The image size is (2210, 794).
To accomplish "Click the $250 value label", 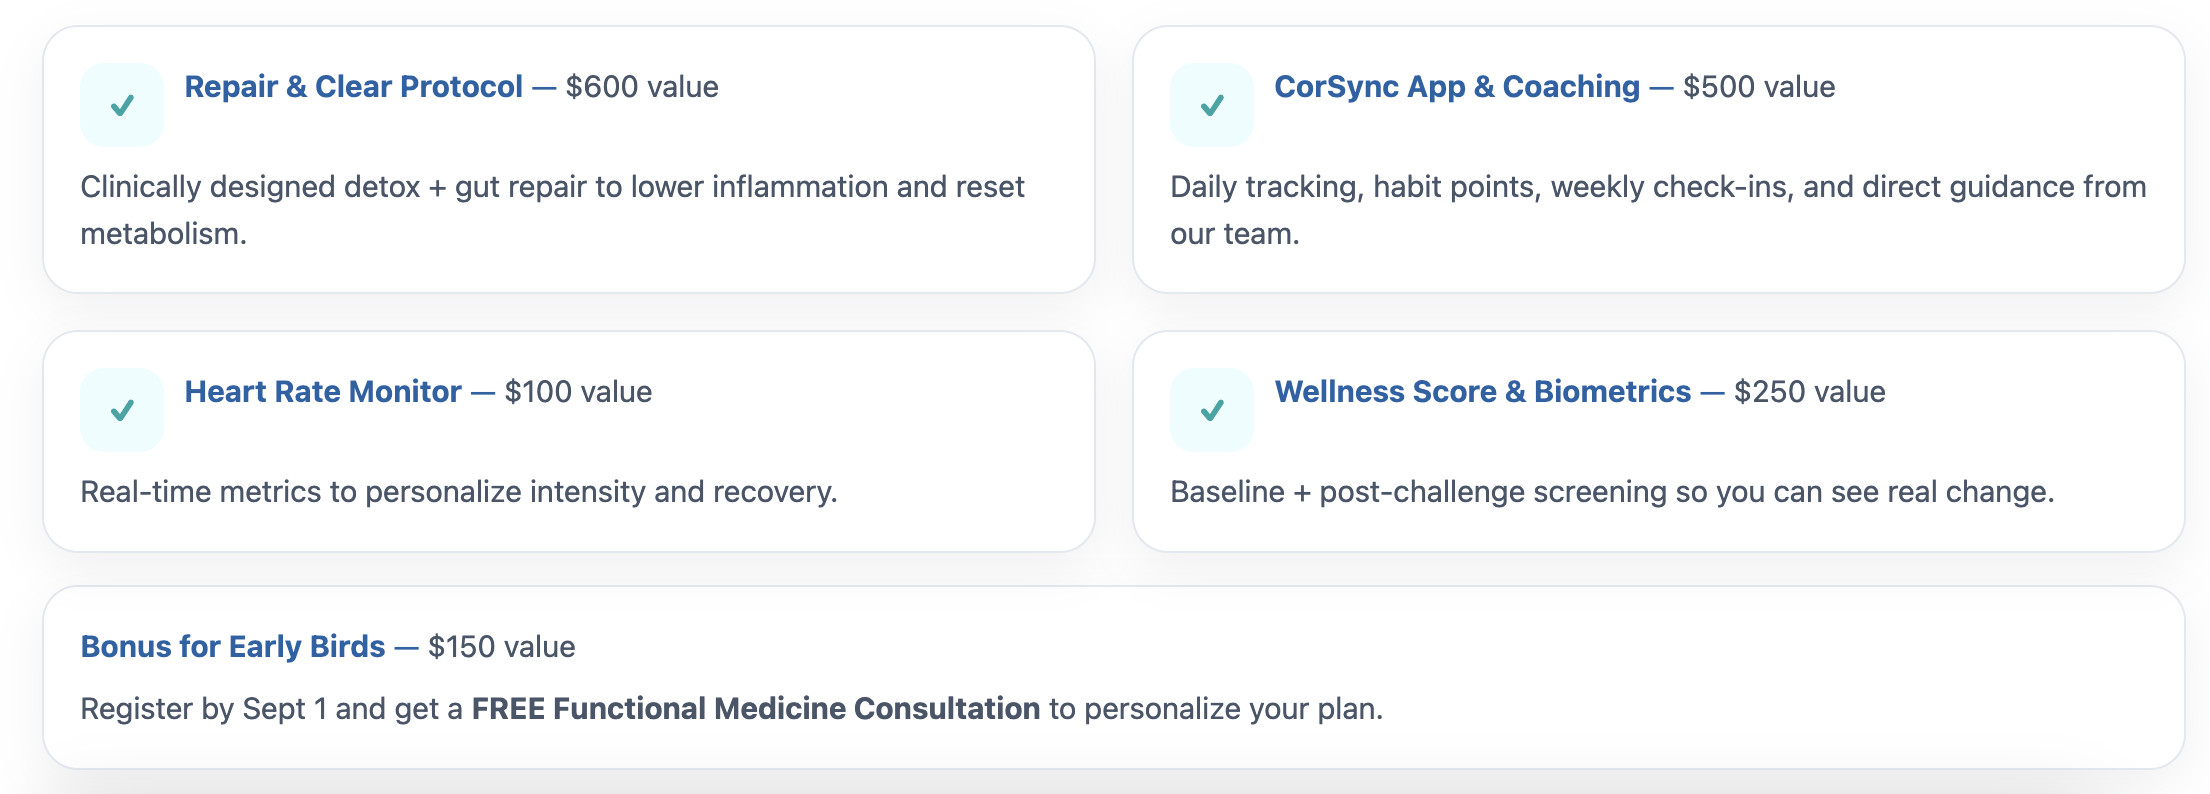I will (x=1810, y=392).
